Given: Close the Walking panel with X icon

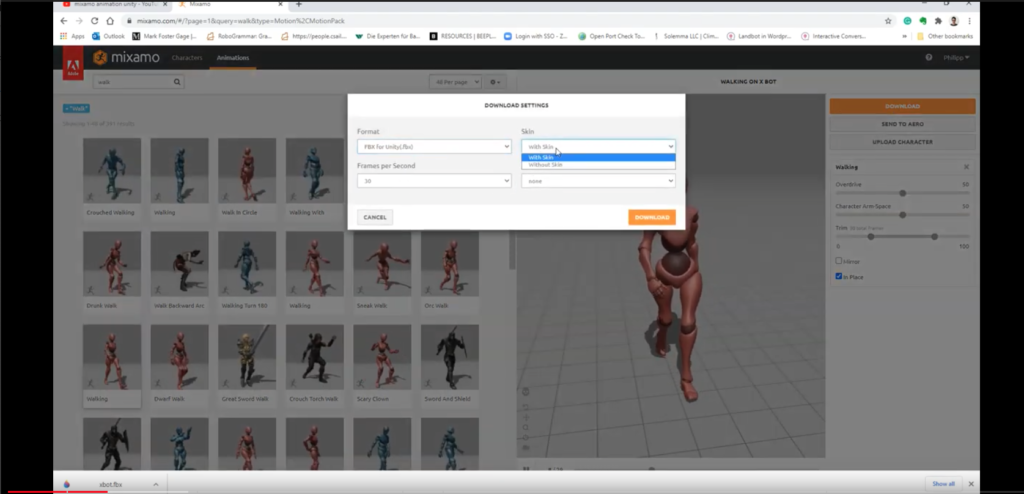Looking at the screenshot, I should (x=966, y=167).
